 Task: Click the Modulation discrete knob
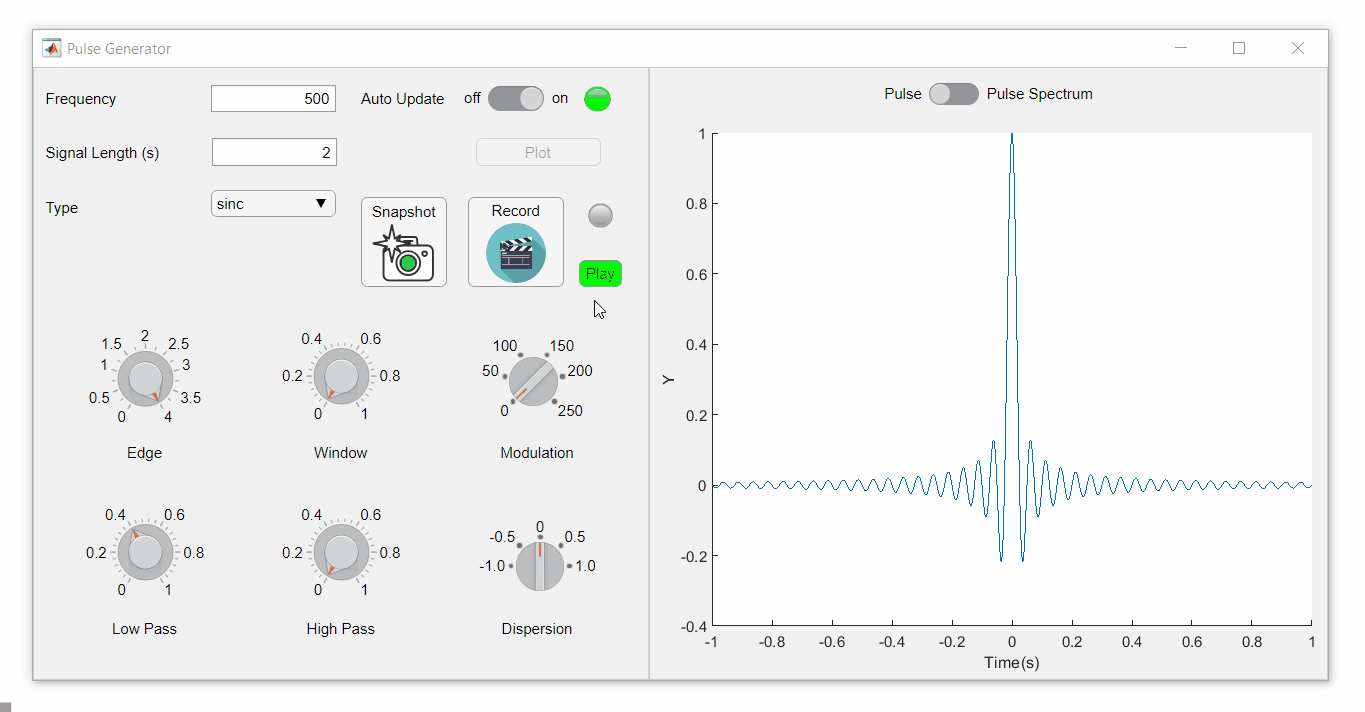(x=534, y=381)
